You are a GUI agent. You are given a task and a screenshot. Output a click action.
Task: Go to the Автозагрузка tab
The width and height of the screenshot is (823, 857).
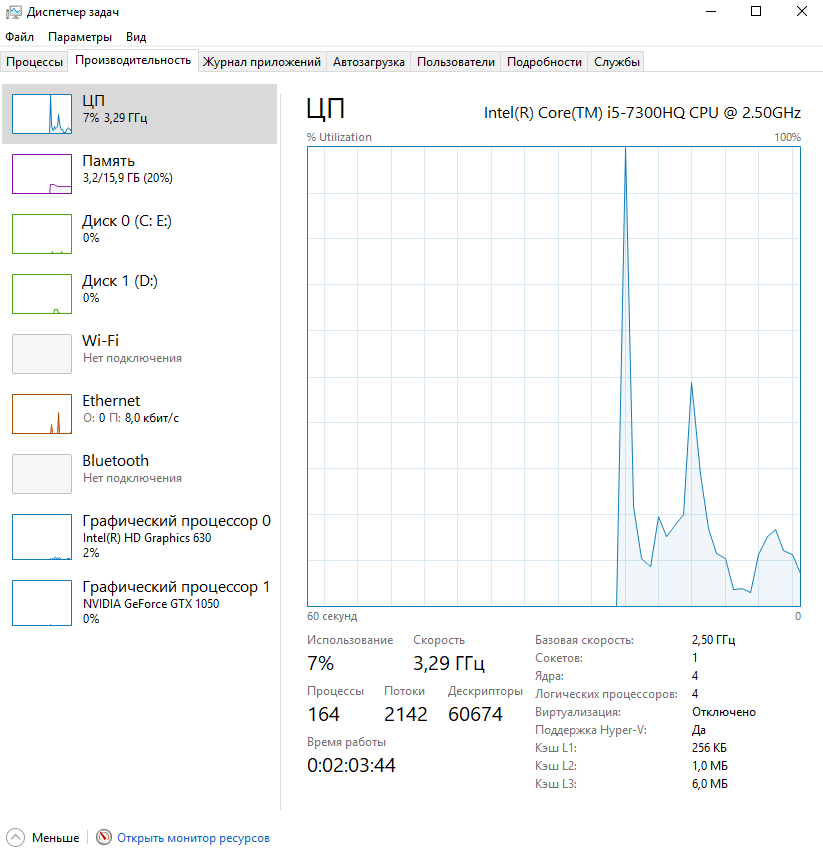pyautogui.click(x=368, y=62)
